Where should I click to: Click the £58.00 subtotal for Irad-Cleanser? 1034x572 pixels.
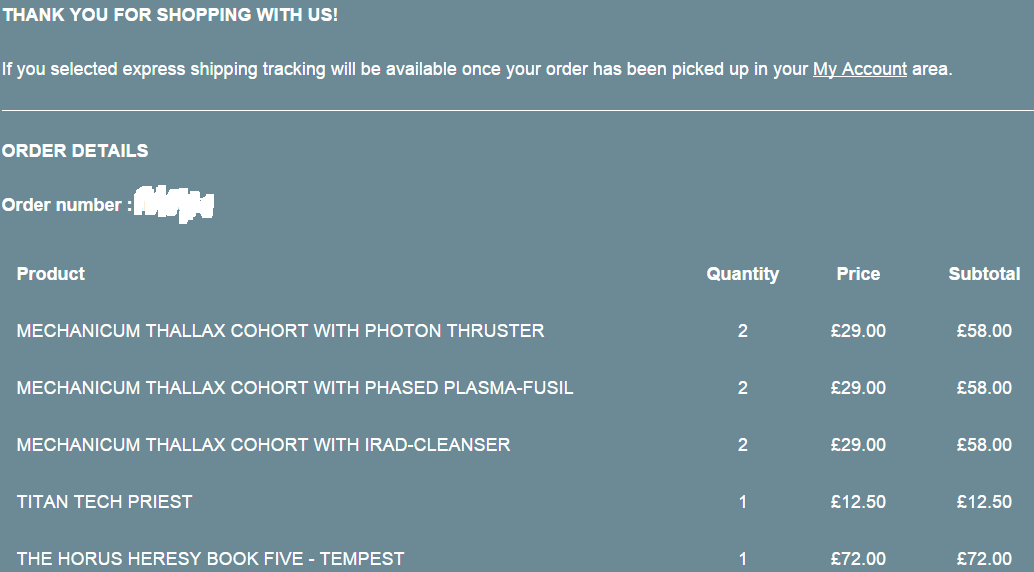click(x=984, y=445)
